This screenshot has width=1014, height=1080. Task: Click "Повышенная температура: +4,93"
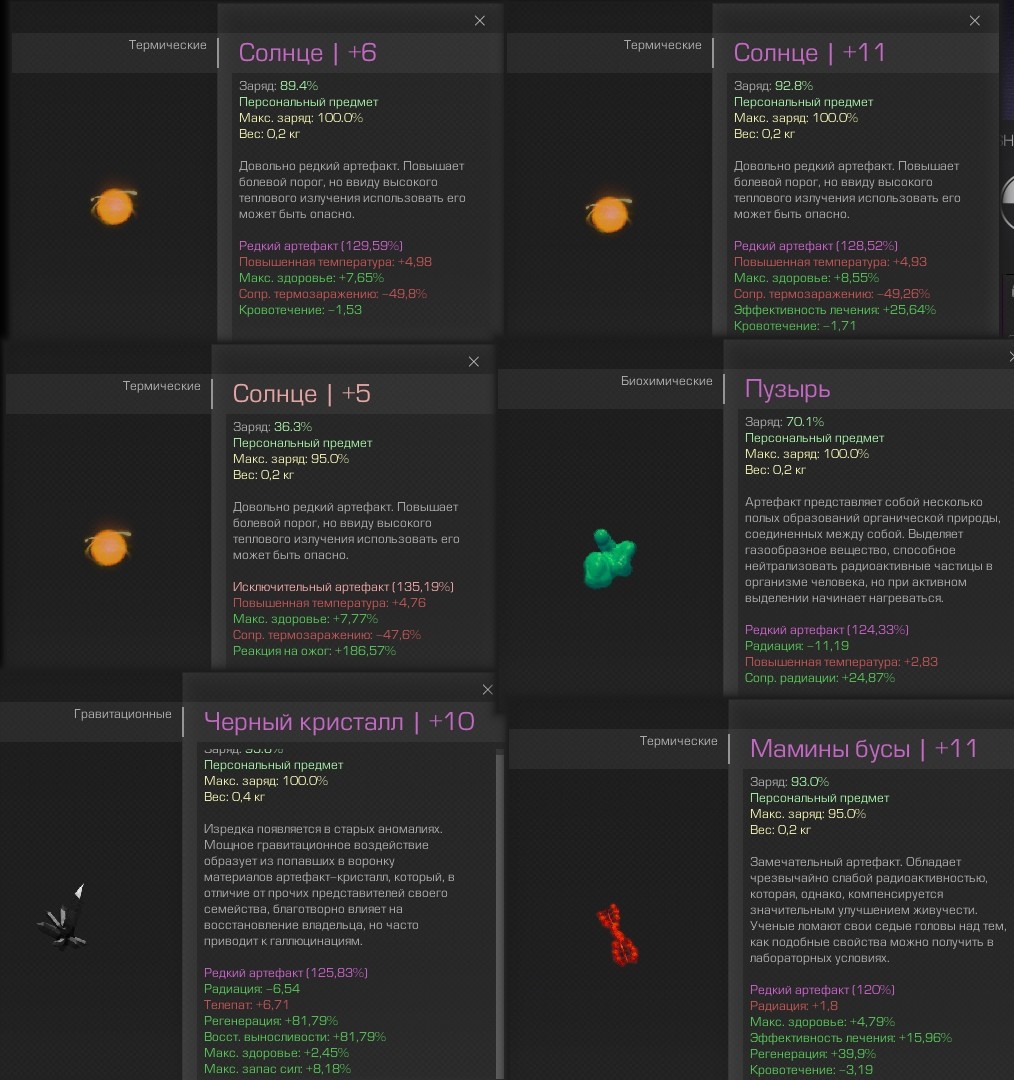829,262
